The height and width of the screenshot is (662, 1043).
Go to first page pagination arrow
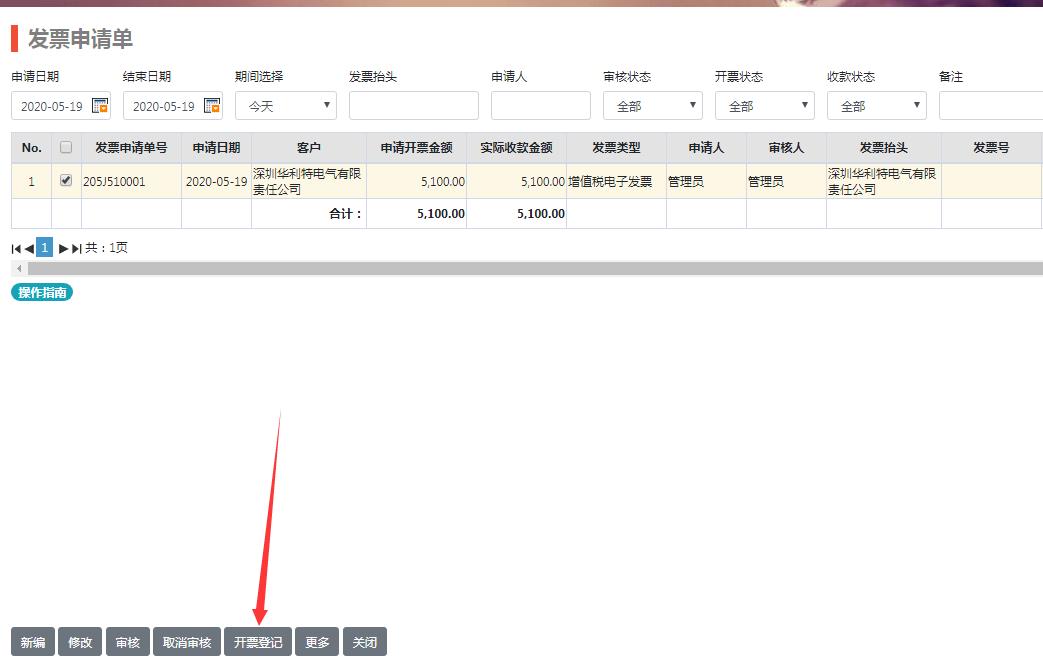tap(16, 248)
